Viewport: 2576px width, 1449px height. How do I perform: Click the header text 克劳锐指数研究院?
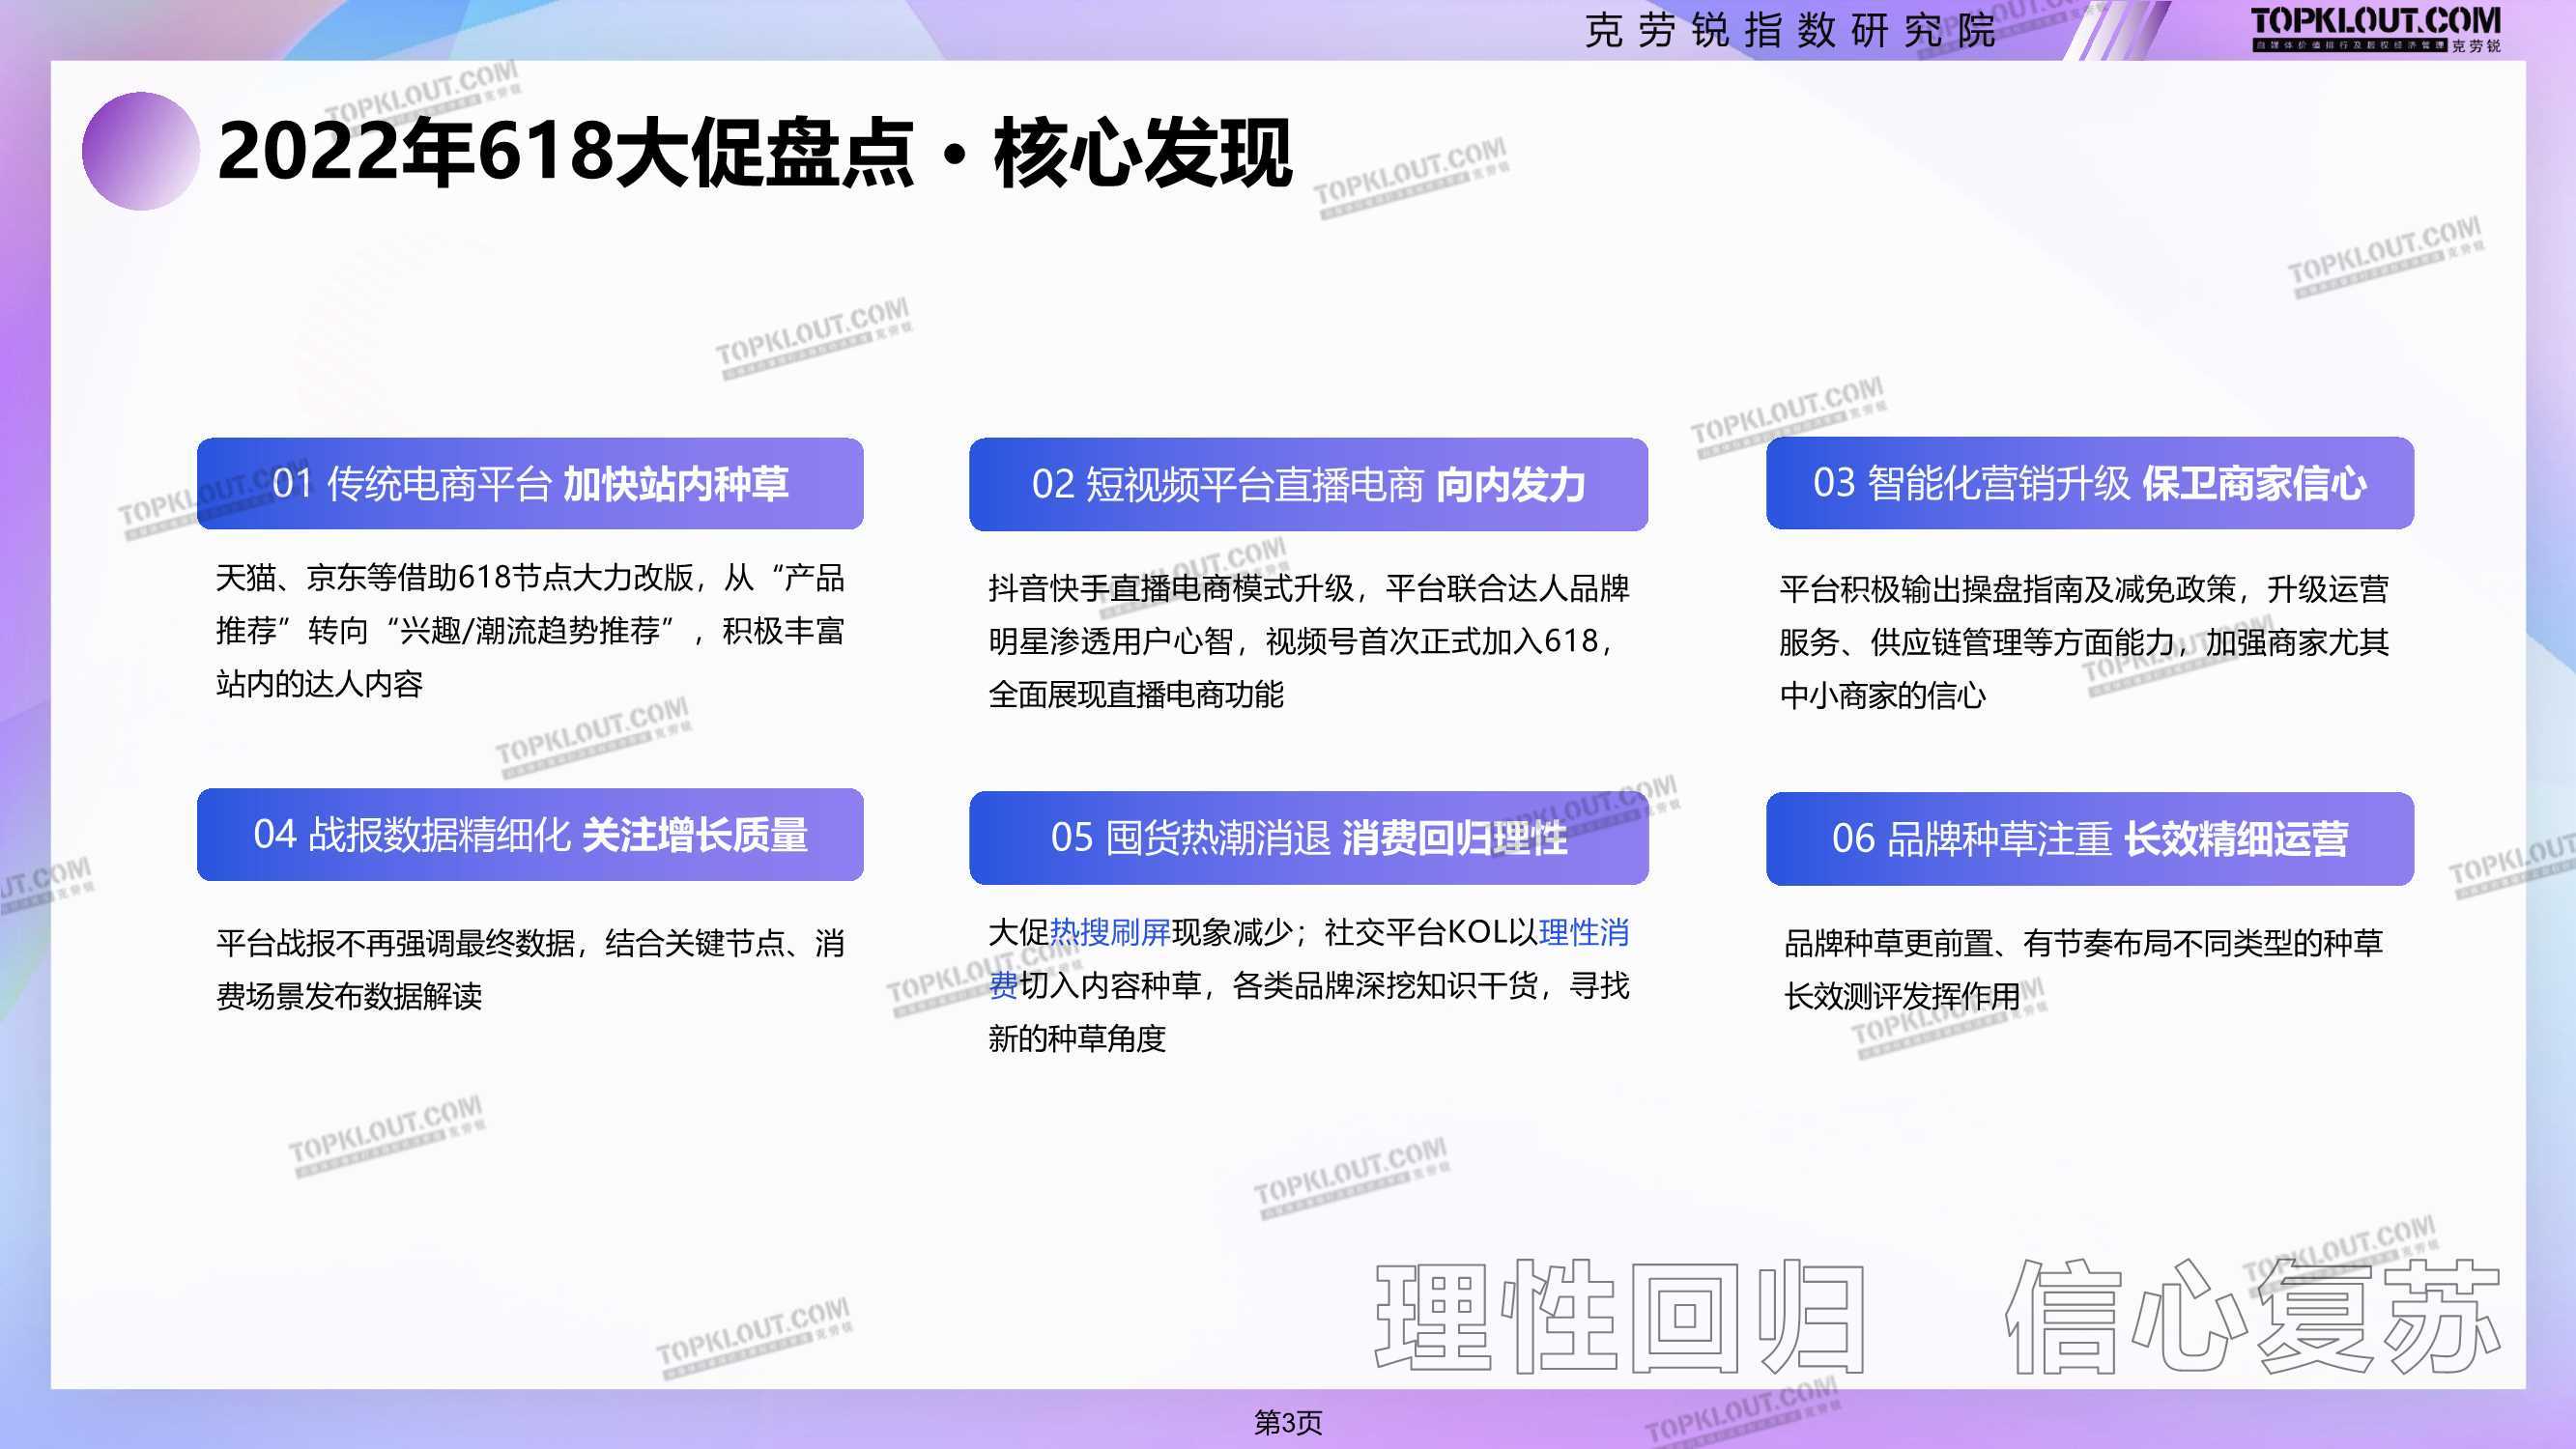[x=1790, y=30]
